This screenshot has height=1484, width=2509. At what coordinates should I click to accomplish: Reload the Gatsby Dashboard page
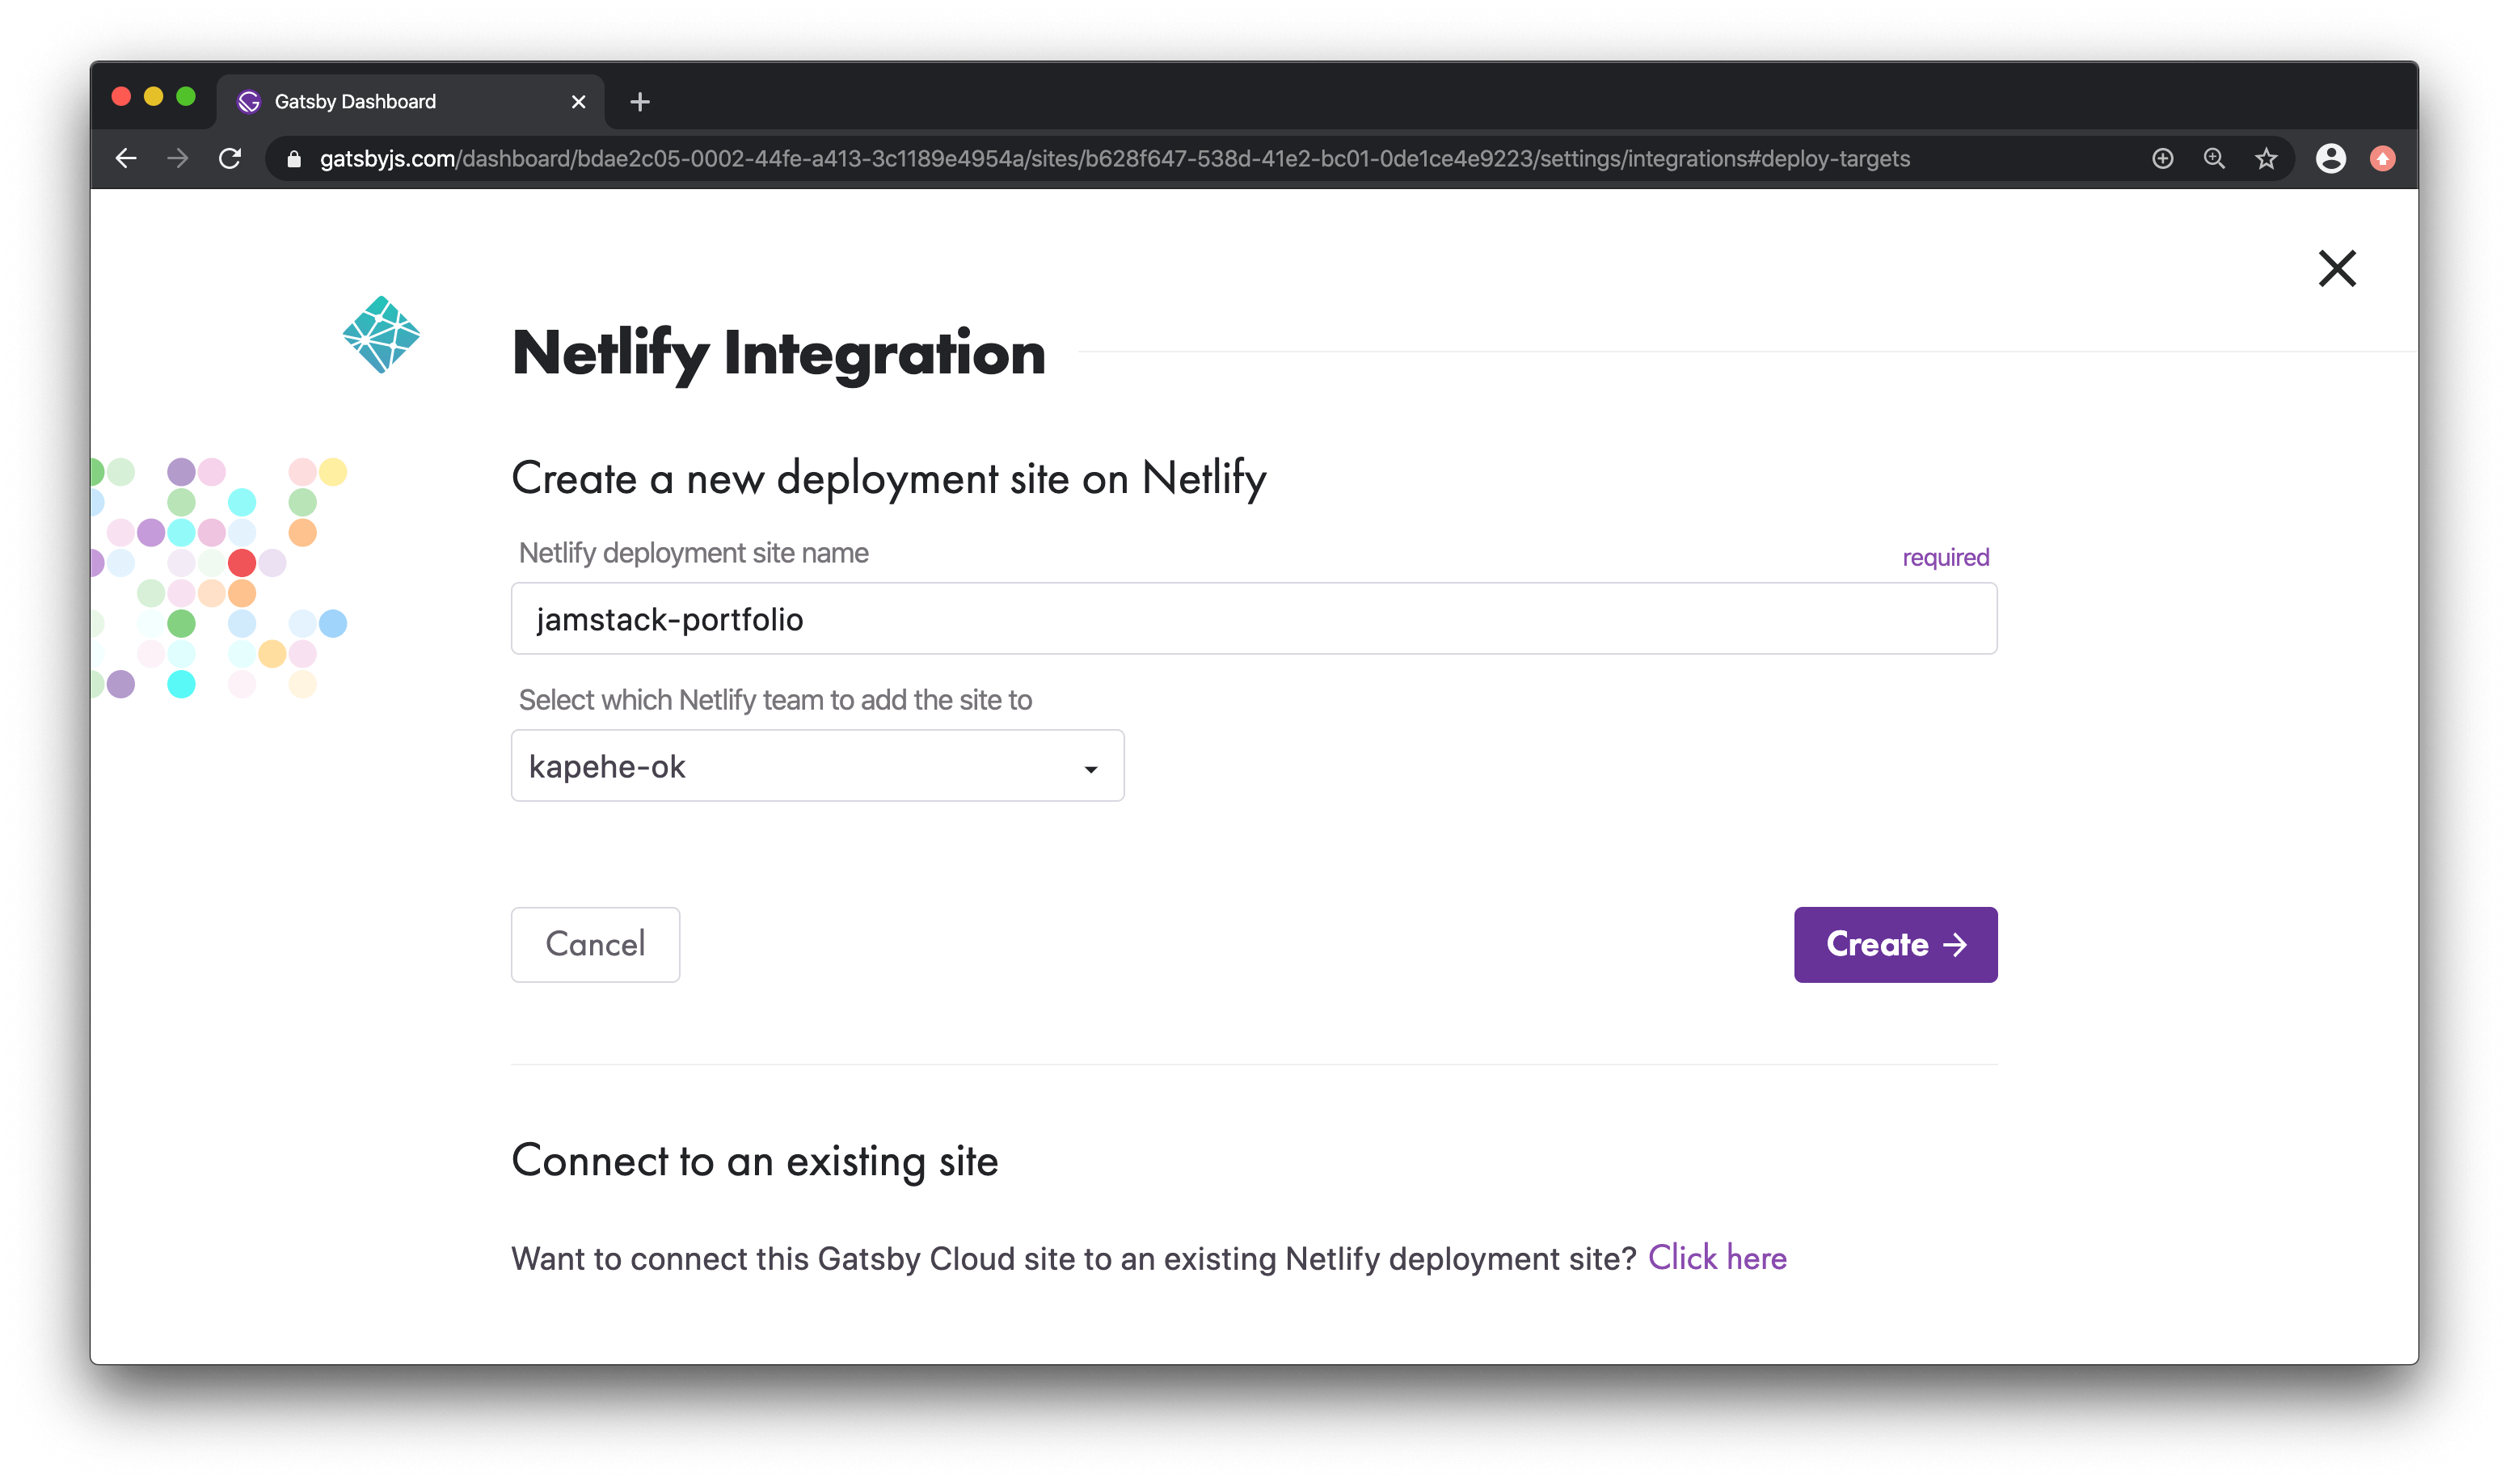pos(230,158)
